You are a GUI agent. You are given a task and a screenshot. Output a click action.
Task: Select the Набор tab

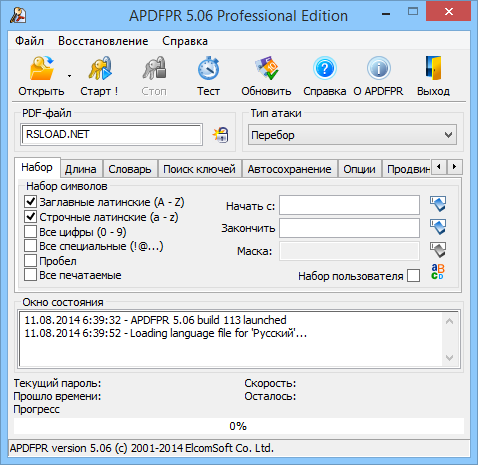tap(37, 167)
